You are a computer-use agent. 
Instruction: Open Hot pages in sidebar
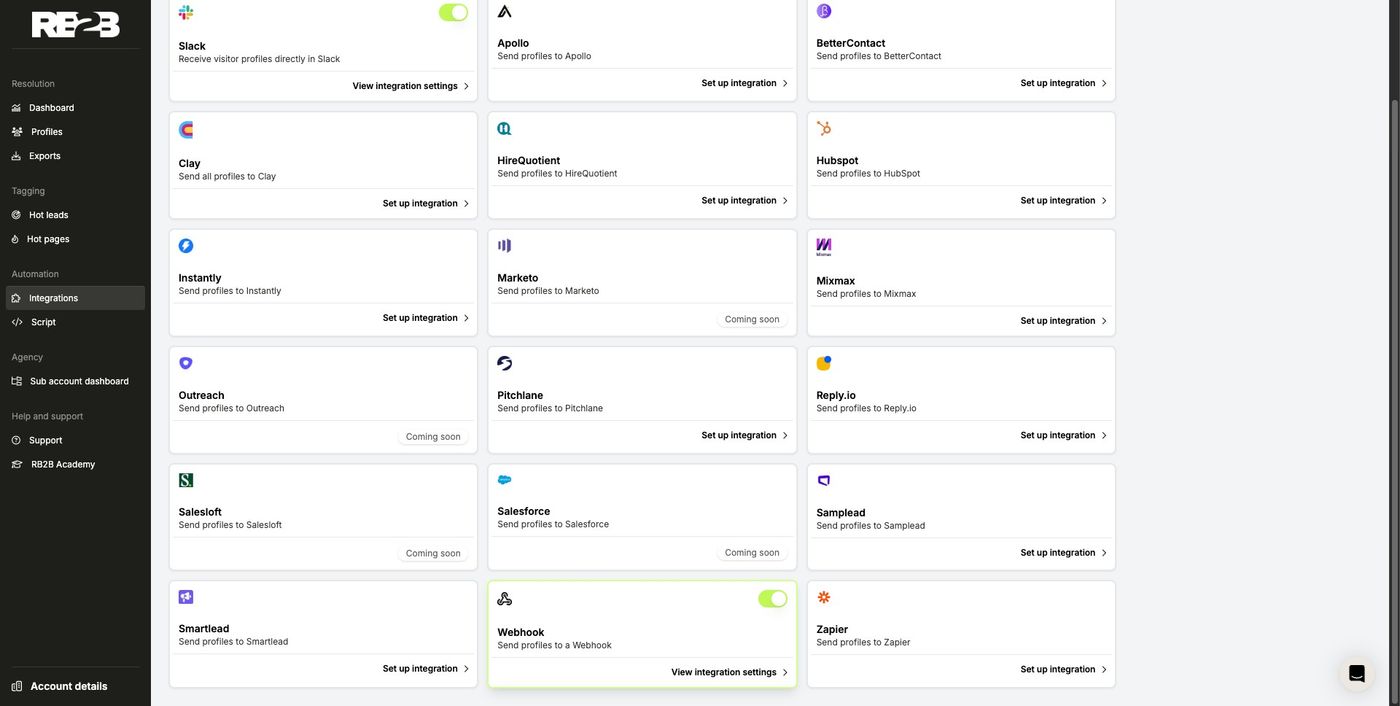point(75,239)
